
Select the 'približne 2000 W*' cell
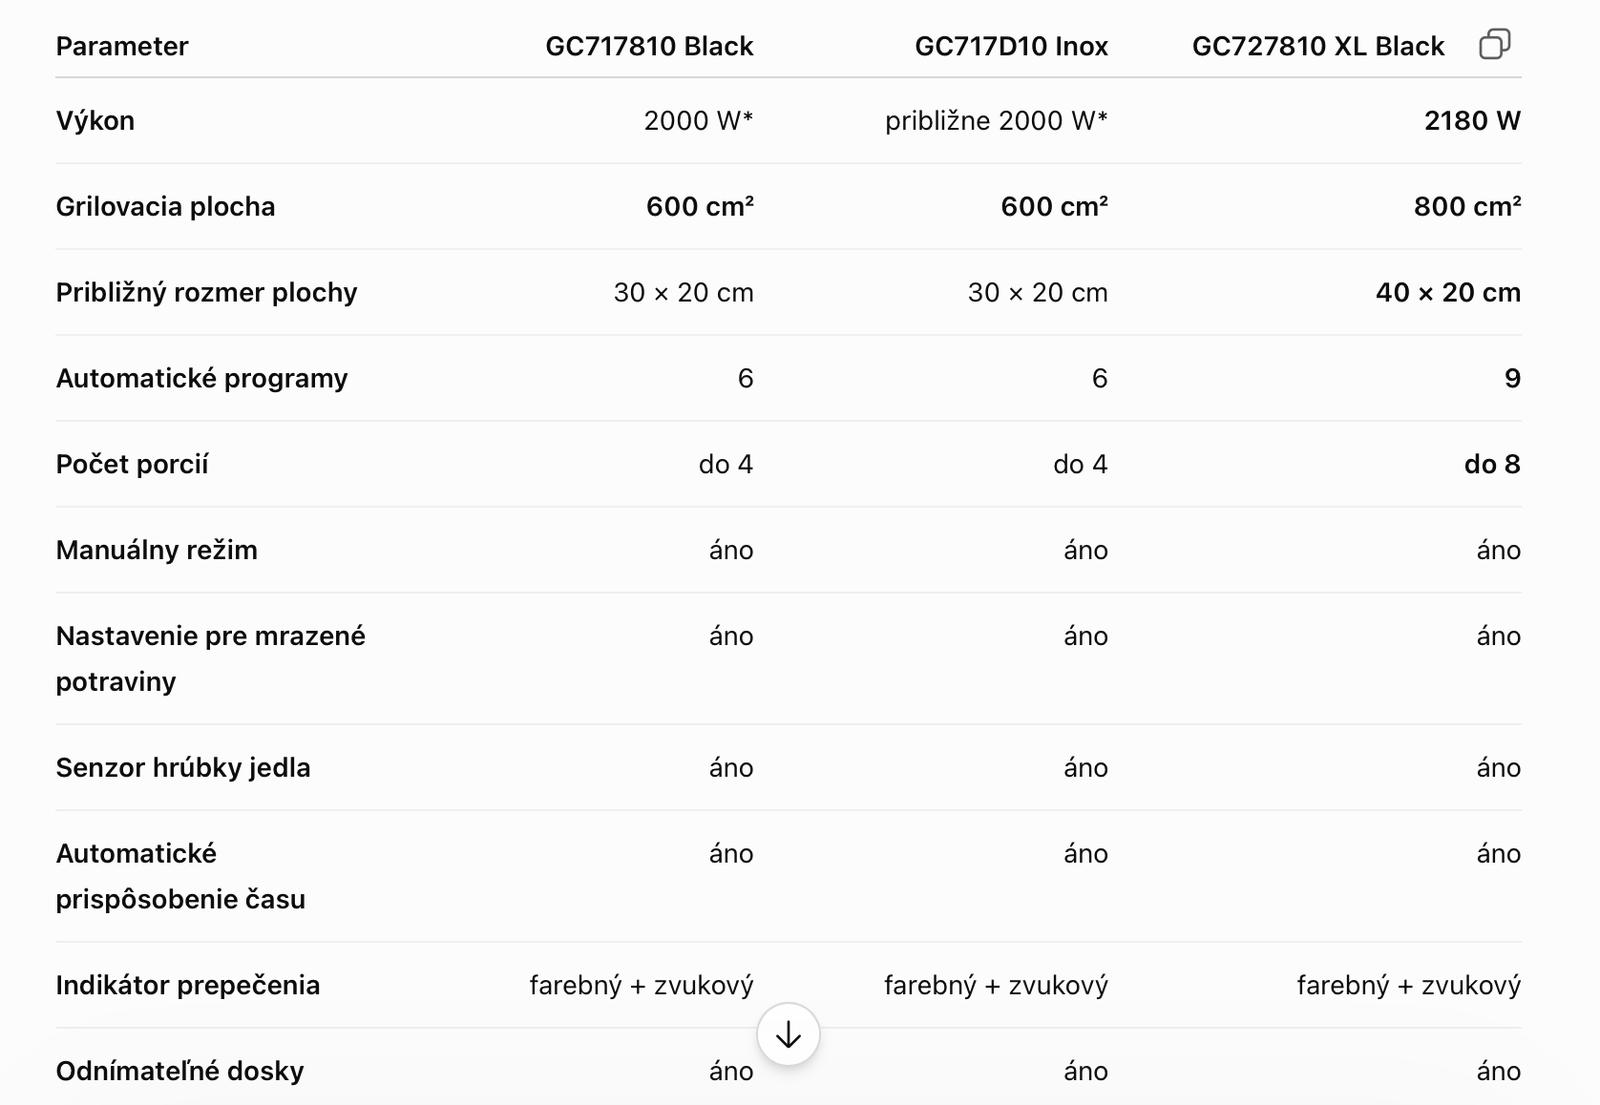[996, 121]
